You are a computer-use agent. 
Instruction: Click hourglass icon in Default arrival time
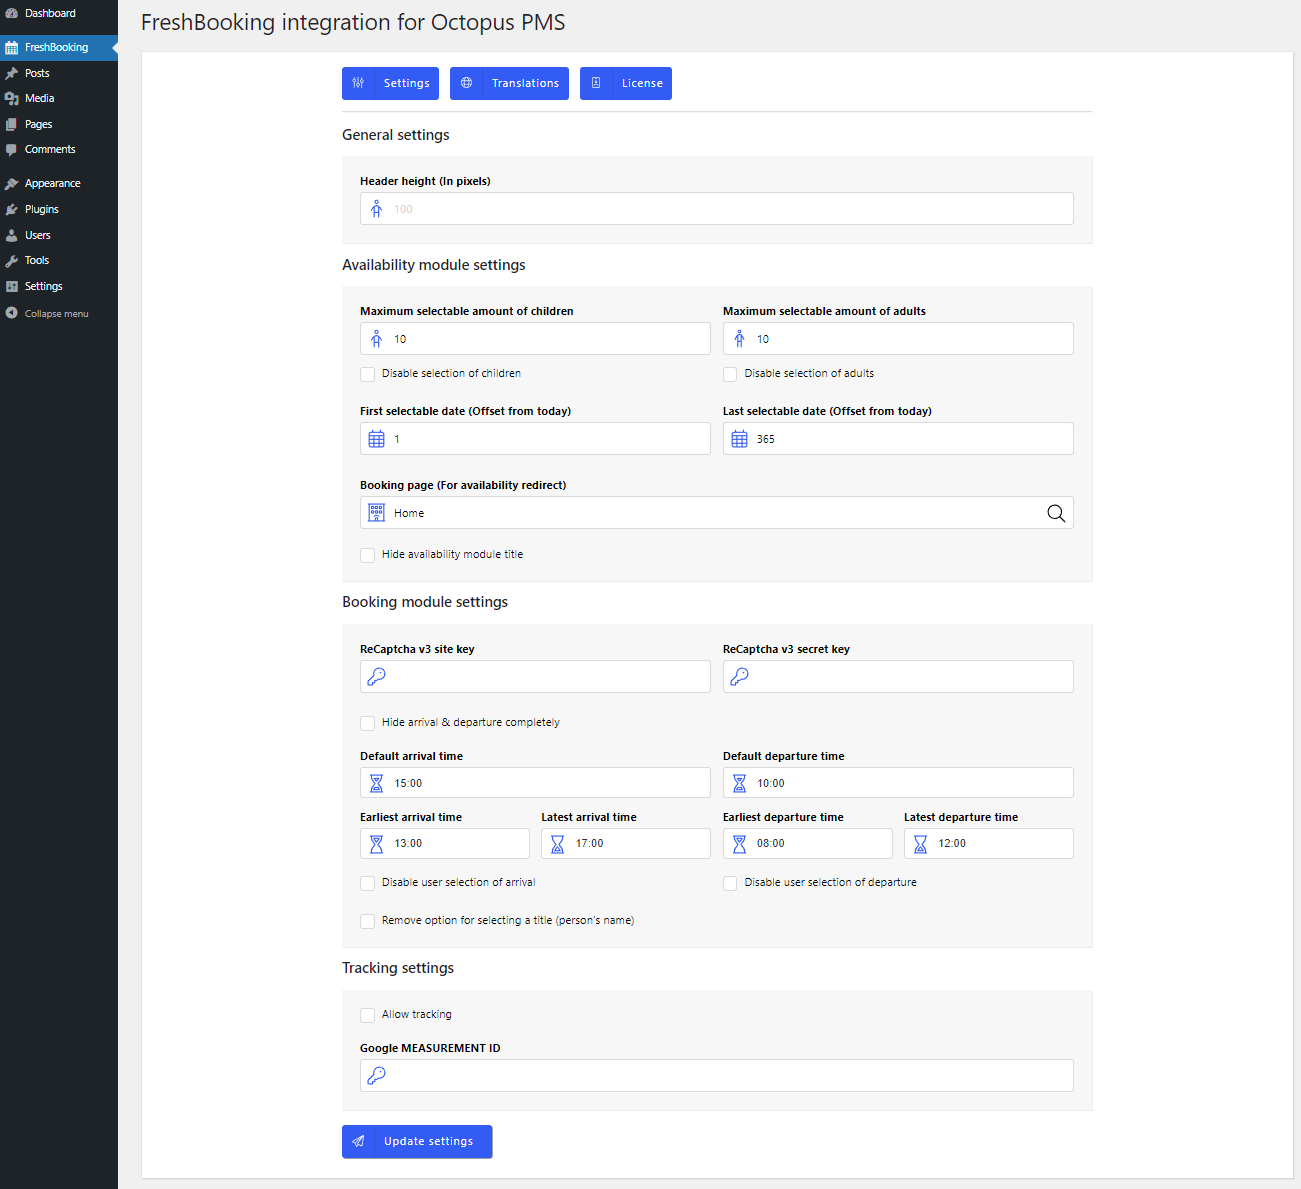click(376, 783)
